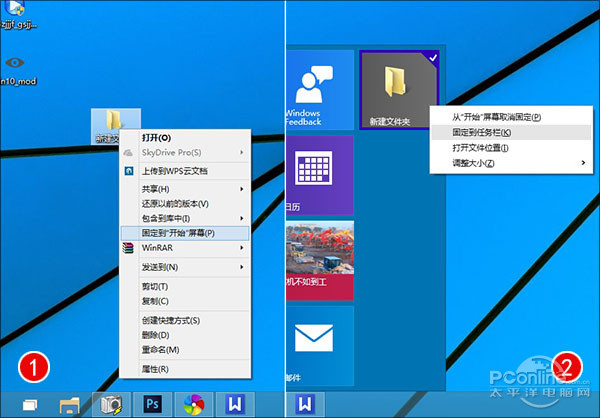Expand the 包含到库中(I) submenu arrow
Viewport: 600px width, 418px height.
pyautogui.click(x=241, y=218)
